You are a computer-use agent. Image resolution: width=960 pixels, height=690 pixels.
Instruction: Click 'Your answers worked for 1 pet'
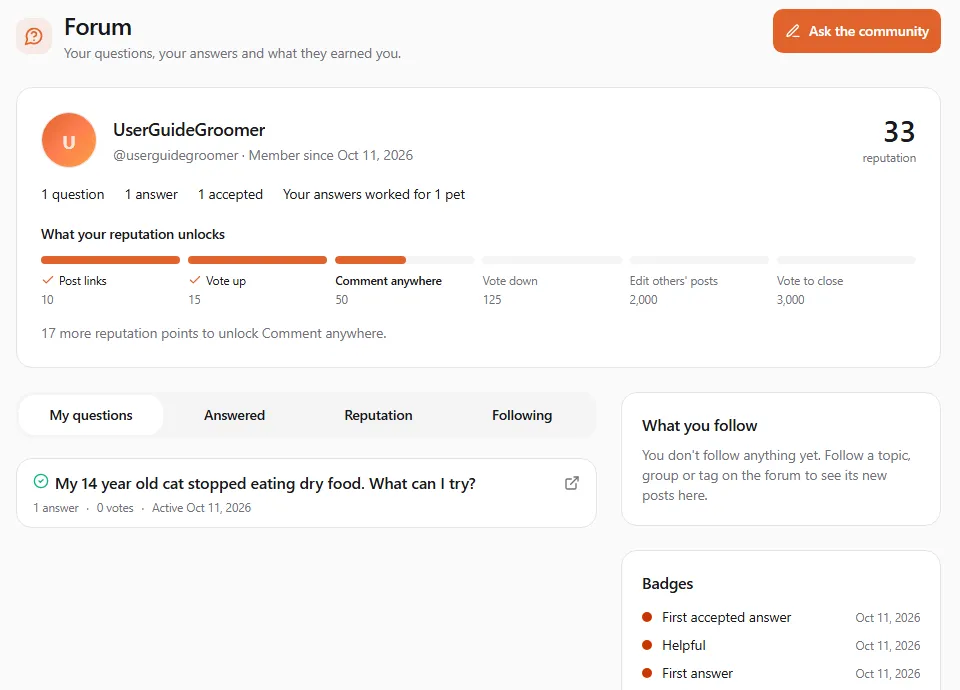point(374,195)
